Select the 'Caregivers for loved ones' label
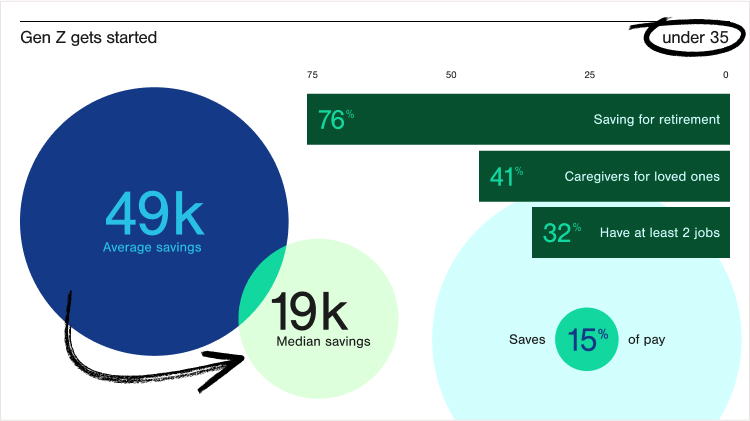 click(642, 176)
